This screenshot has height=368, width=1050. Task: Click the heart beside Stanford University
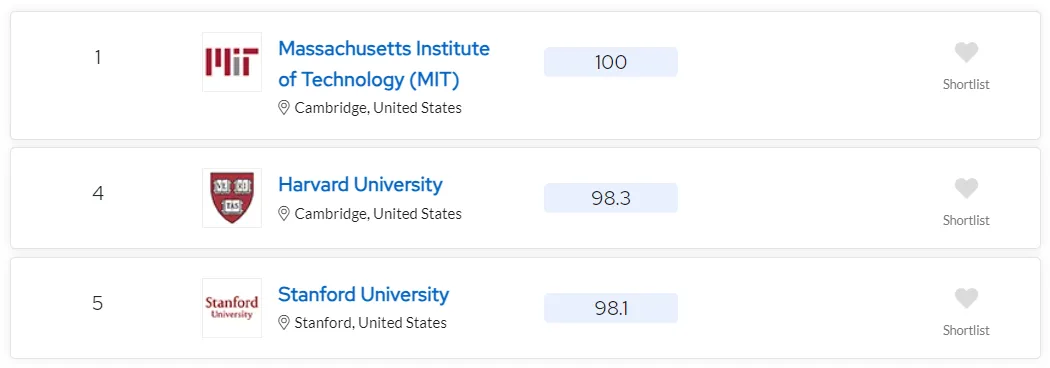pyautogui.click(x=966, y=298)
